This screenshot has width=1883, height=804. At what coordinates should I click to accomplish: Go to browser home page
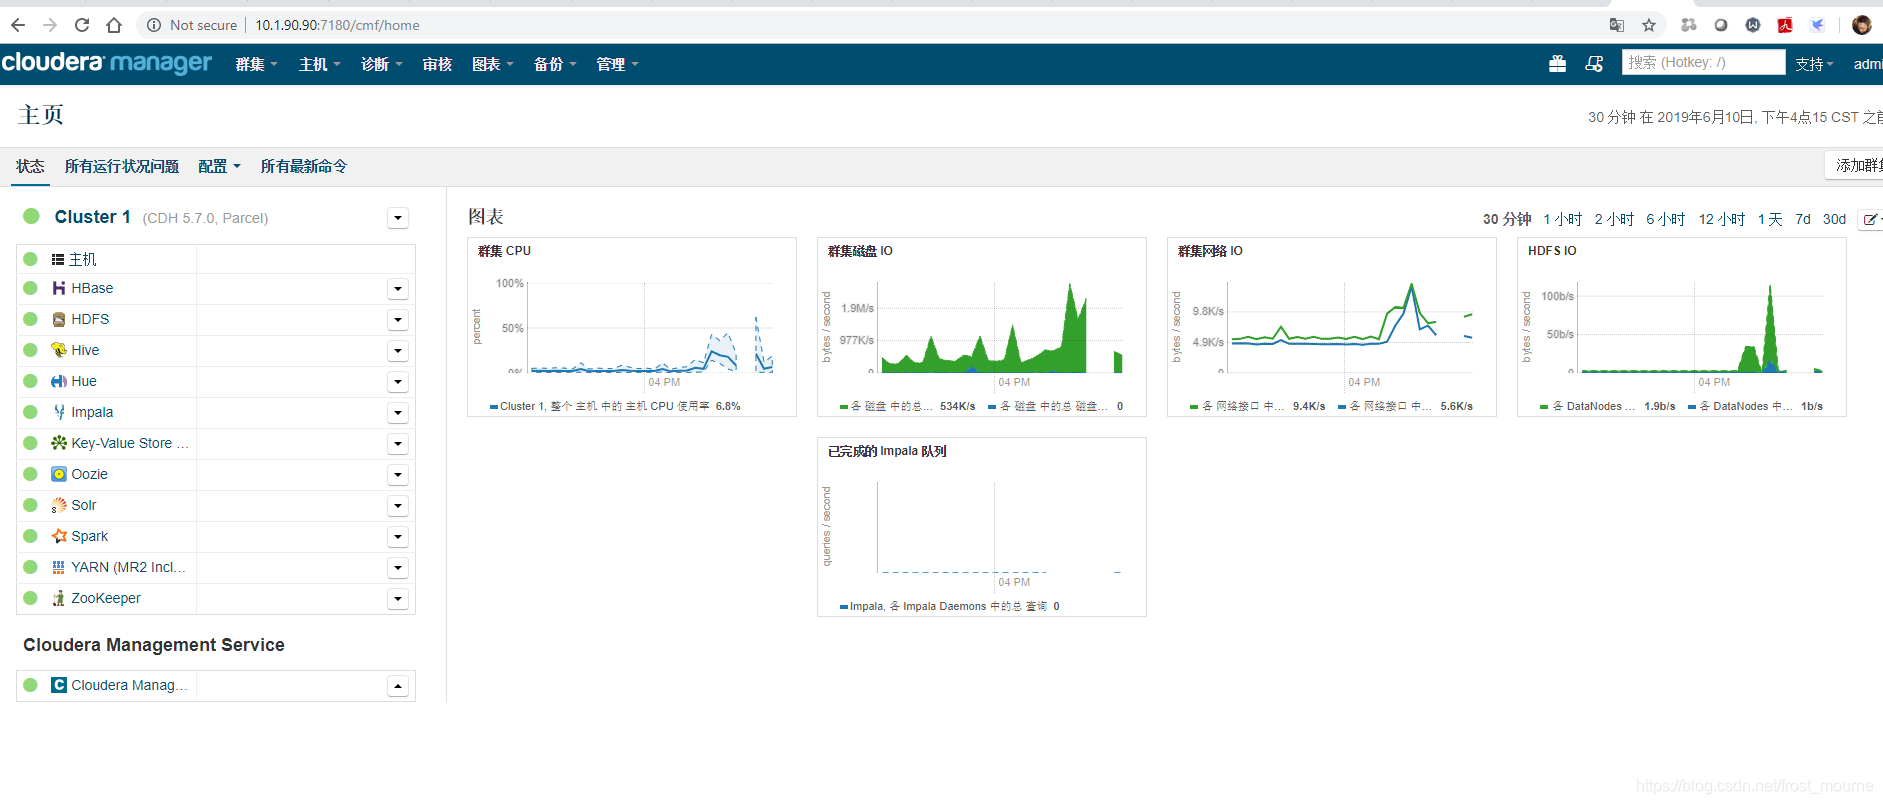pyautogui.click(x=114, y=25)
